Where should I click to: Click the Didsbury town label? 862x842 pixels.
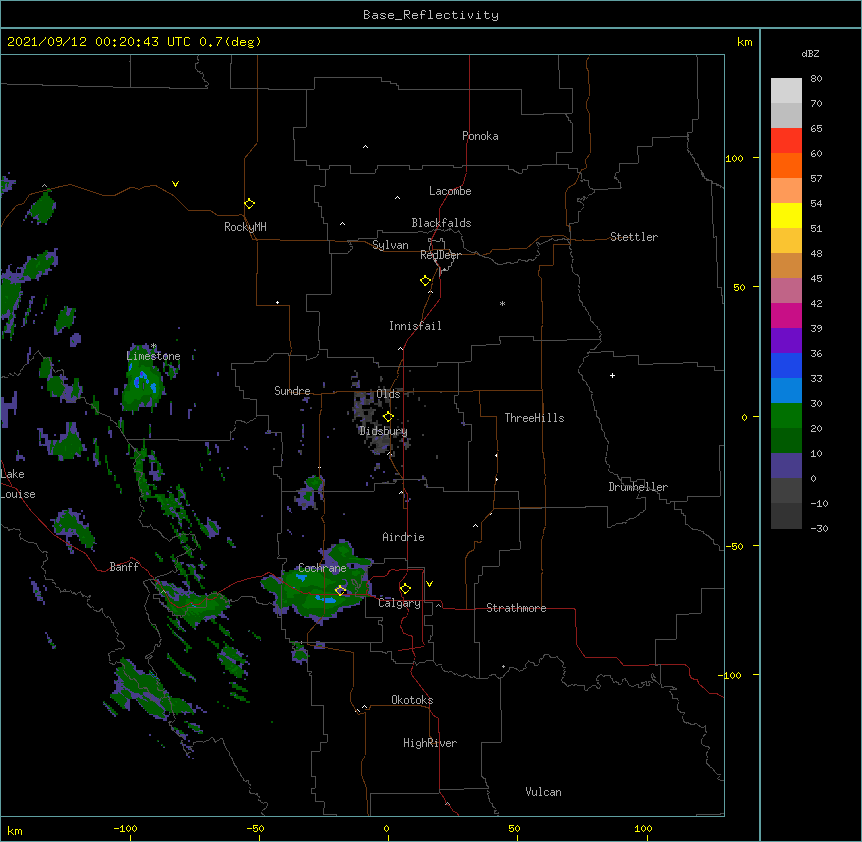pyautogui.click(x=383, y=431)
